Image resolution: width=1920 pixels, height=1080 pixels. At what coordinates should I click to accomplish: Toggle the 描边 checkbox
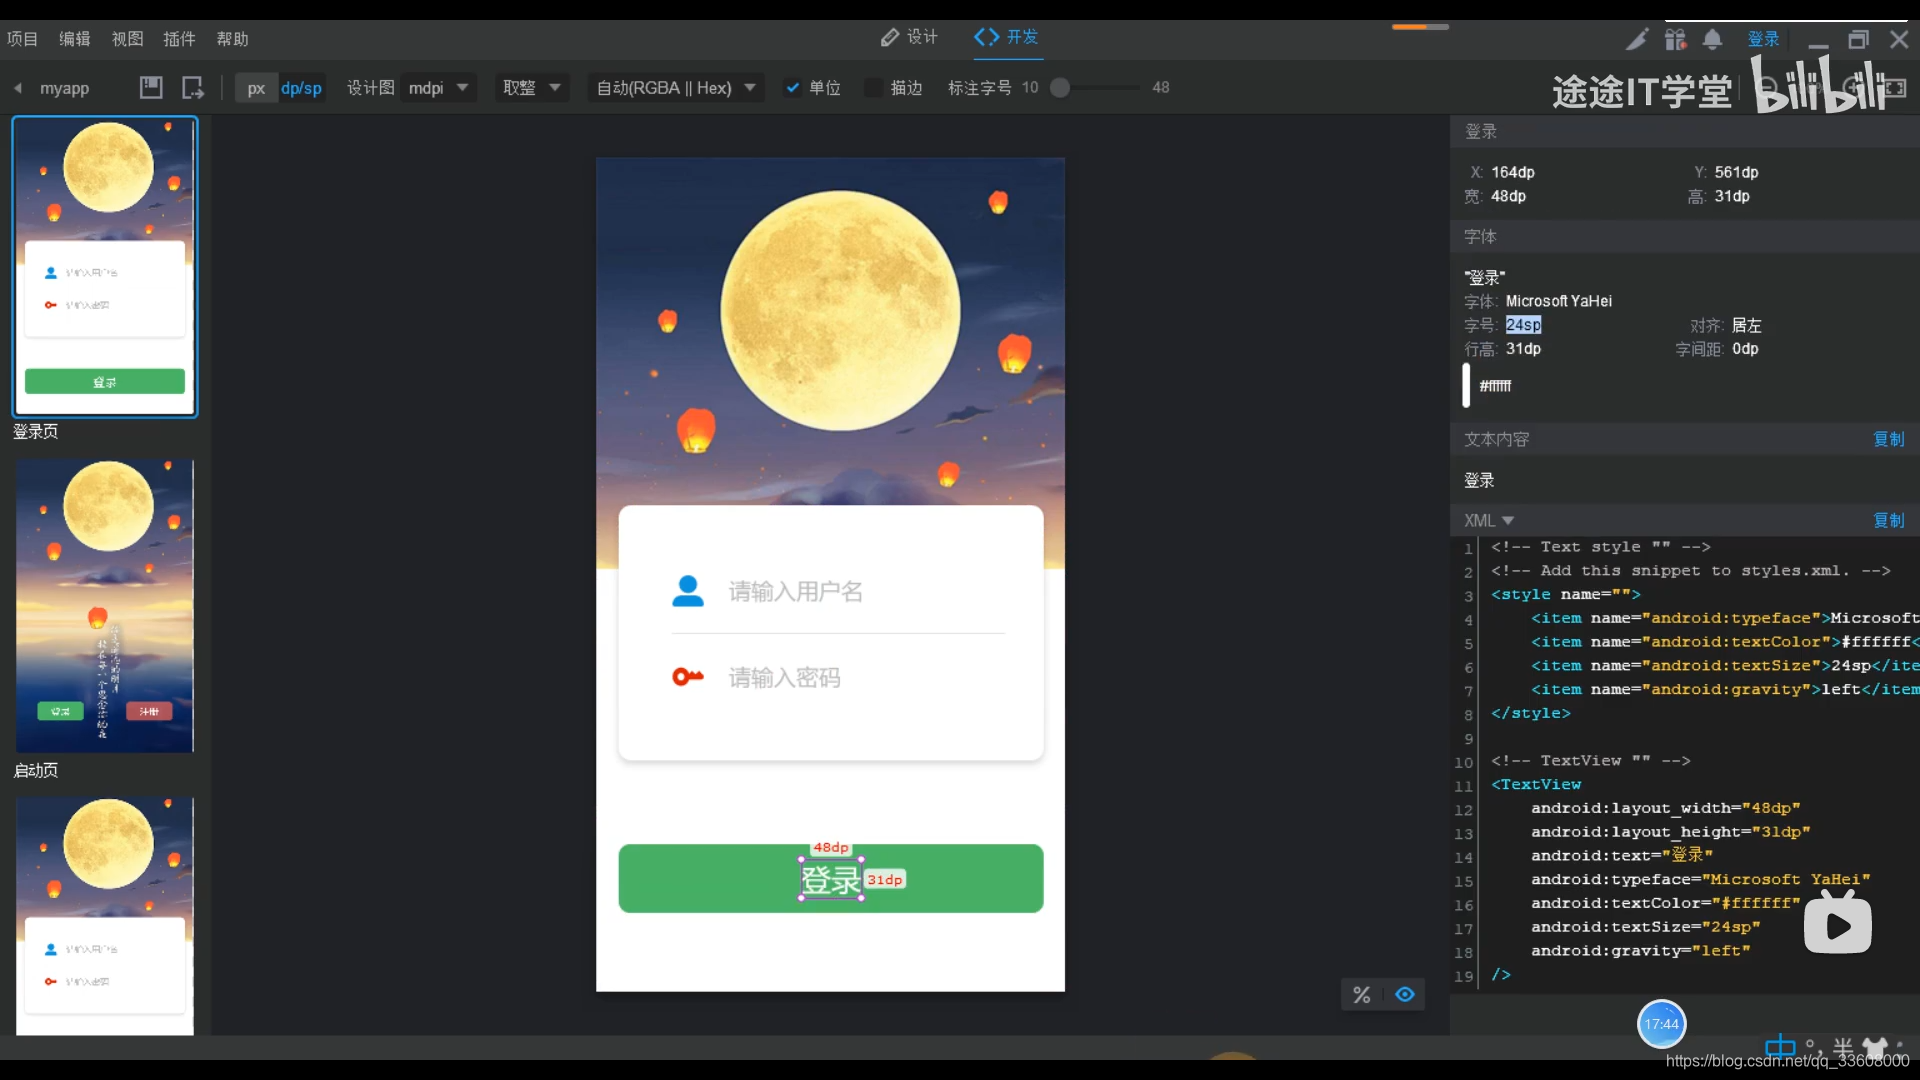click(873, 88)
